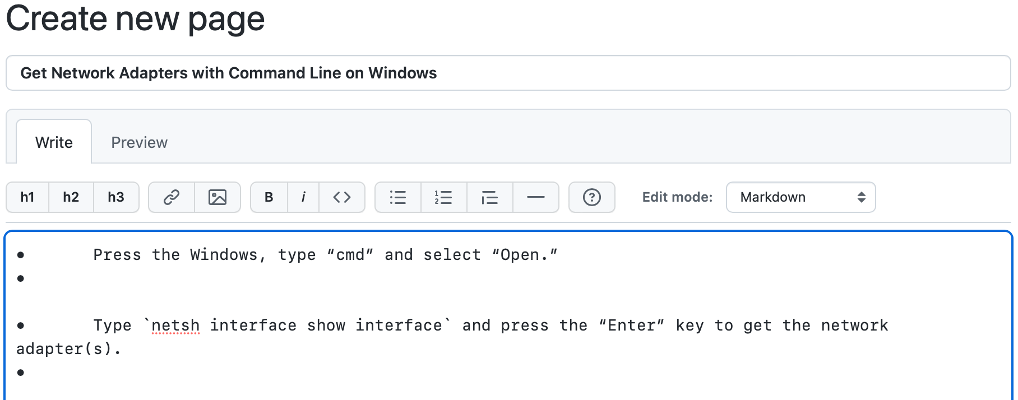Insert code with the angle brackets icon
Screen dimensions: 1018x400
(x=341, y=197)
